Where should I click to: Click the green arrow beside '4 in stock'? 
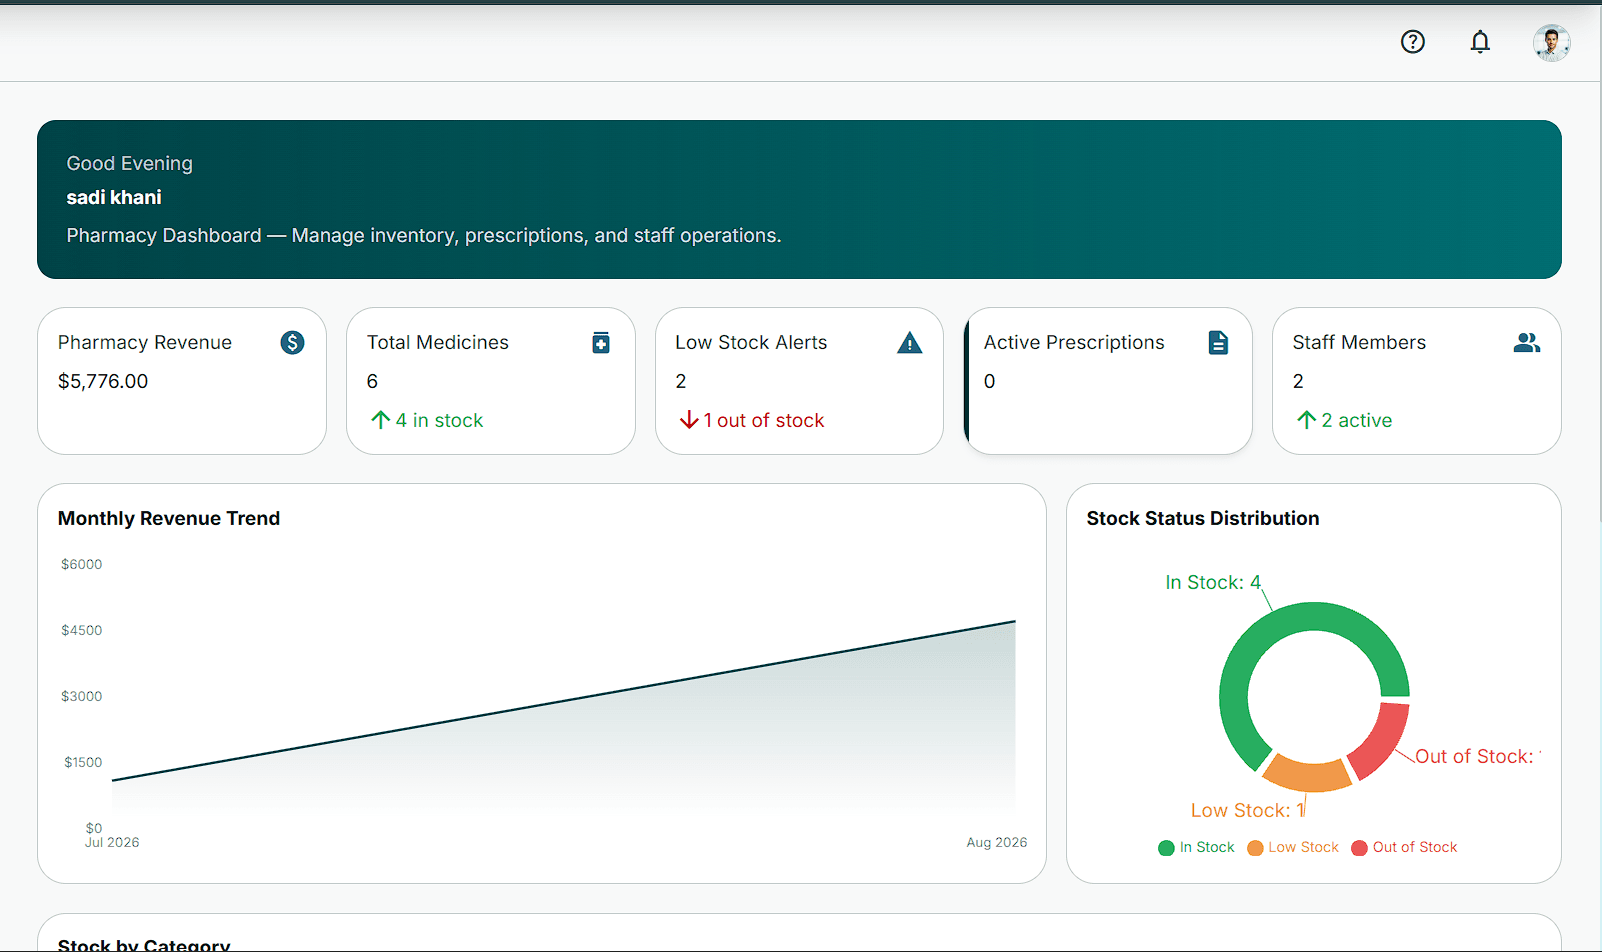[x=380, y=420]
